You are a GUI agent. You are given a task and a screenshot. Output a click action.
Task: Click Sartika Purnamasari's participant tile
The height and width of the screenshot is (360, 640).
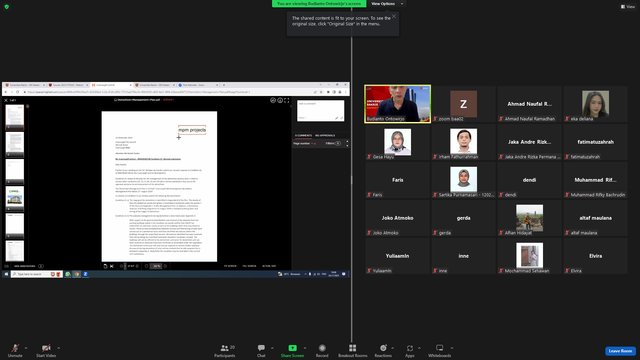(x=463, y=180)
